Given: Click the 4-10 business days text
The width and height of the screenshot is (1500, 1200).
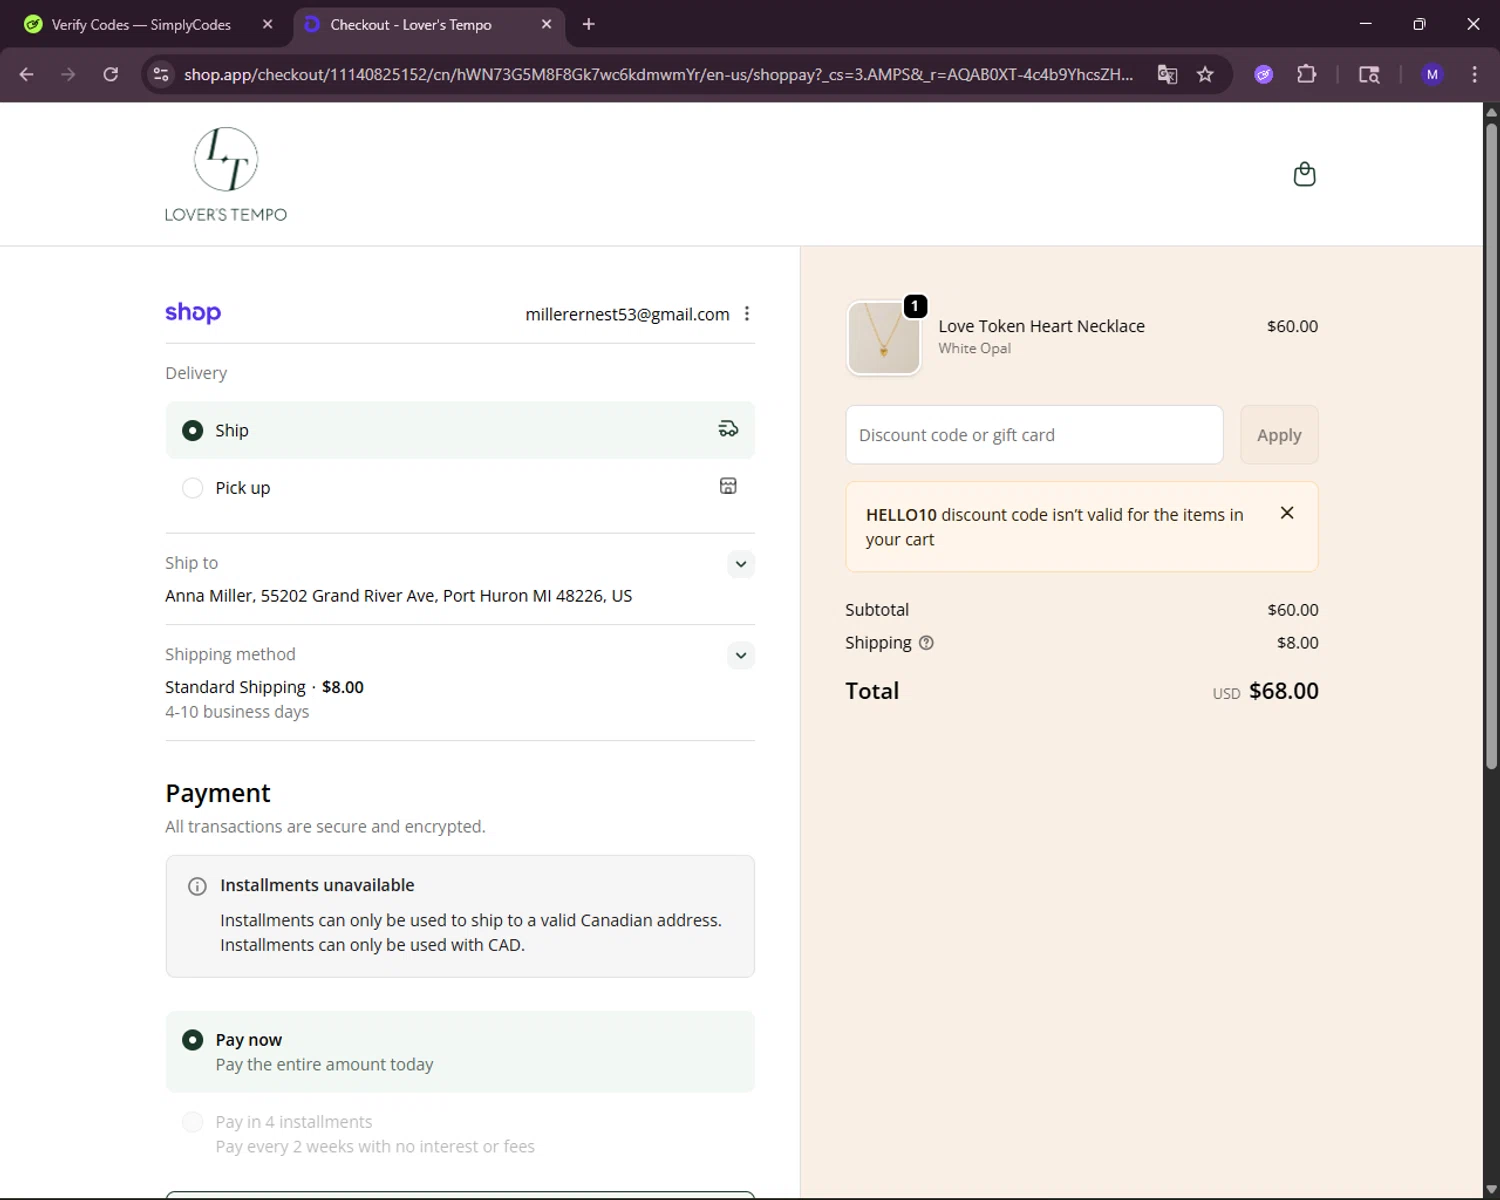Looking at the screenshot, I should pyautogui.click(x=237, y=712).
